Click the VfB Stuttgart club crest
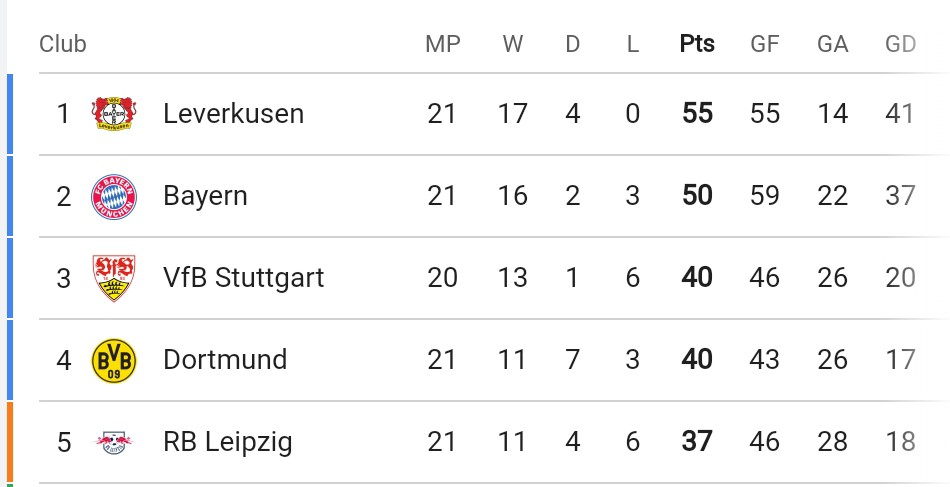 [x=113, y=278]
